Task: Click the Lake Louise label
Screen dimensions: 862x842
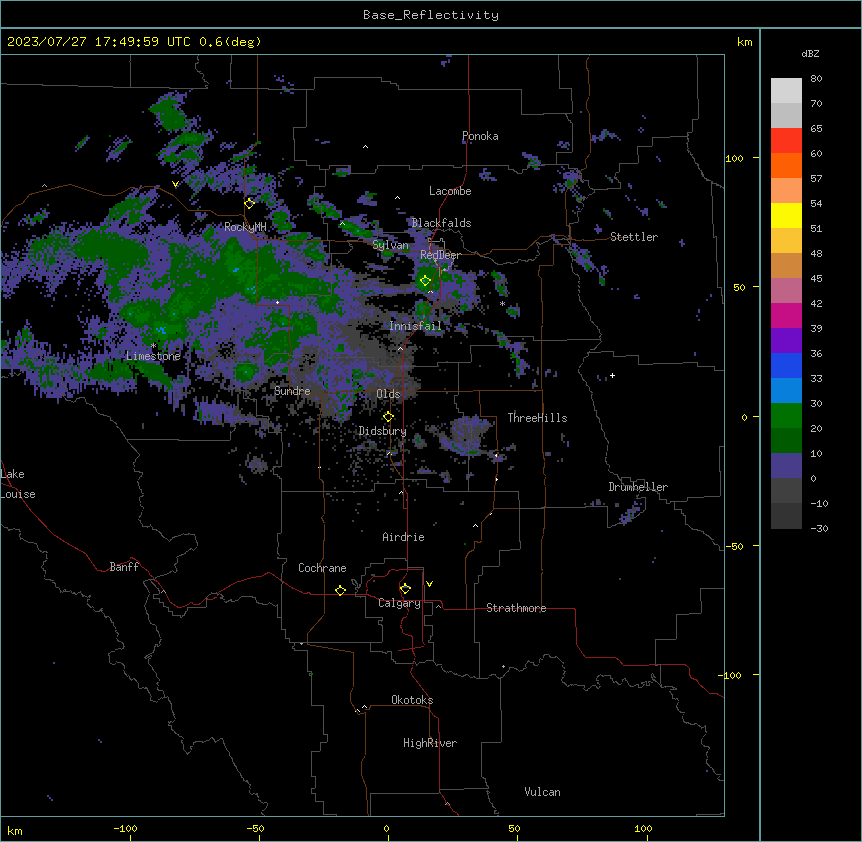Action: [18, 484]
